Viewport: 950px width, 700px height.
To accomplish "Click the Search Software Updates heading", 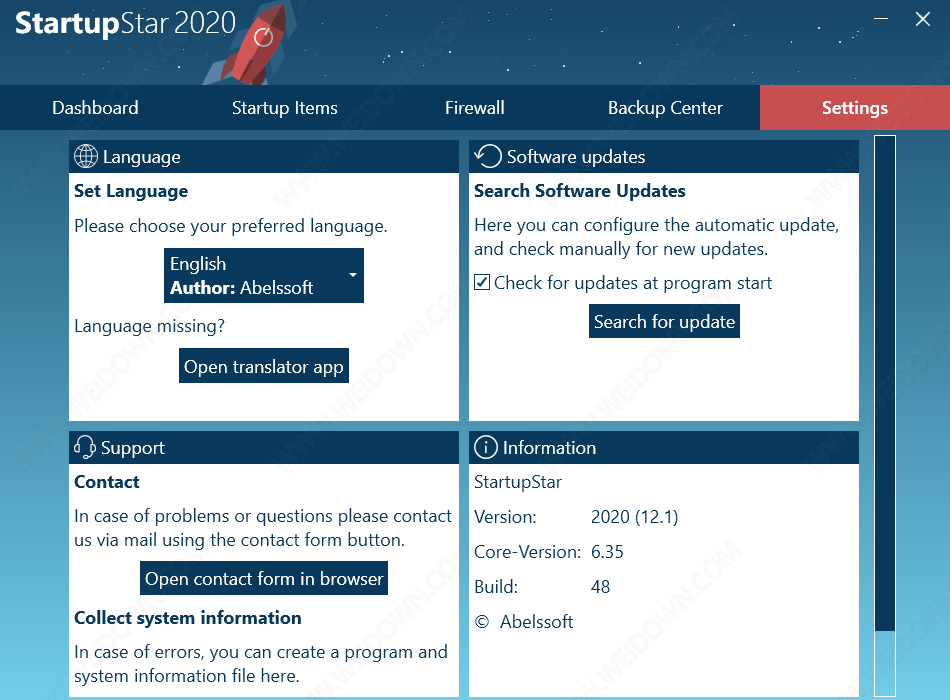I will click(580, 191).
